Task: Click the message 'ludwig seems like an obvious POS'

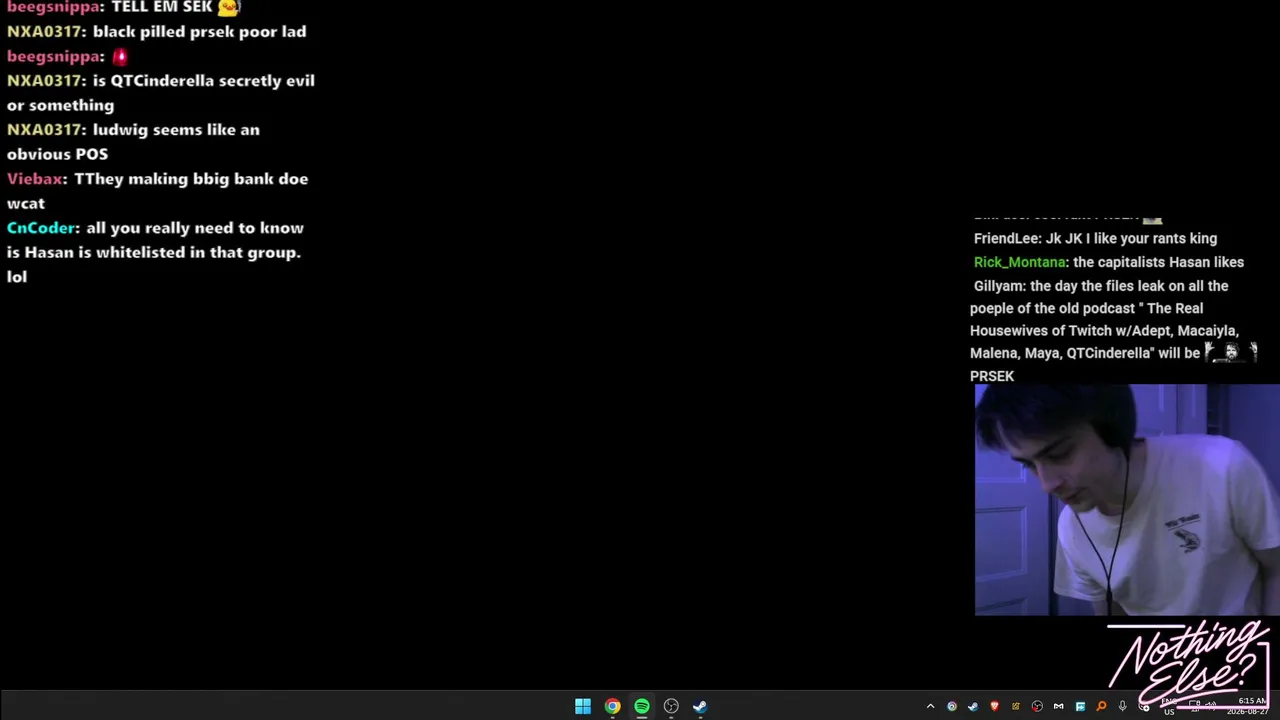Action: (133, 142)
